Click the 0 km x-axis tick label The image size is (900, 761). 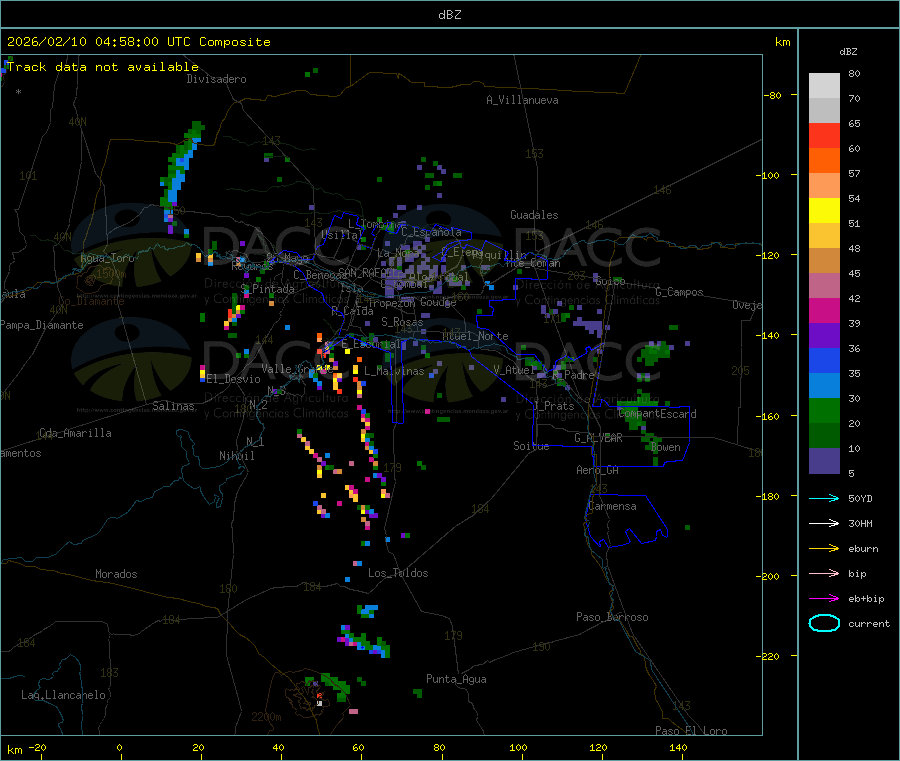point(119,747)
